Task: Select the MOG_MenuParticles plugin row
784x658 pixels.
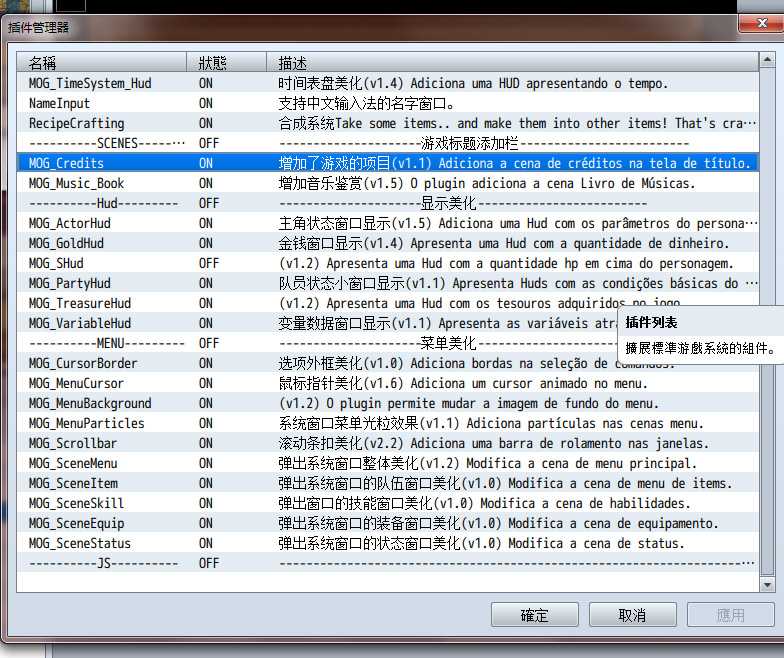Action: (x=388, y=423)
